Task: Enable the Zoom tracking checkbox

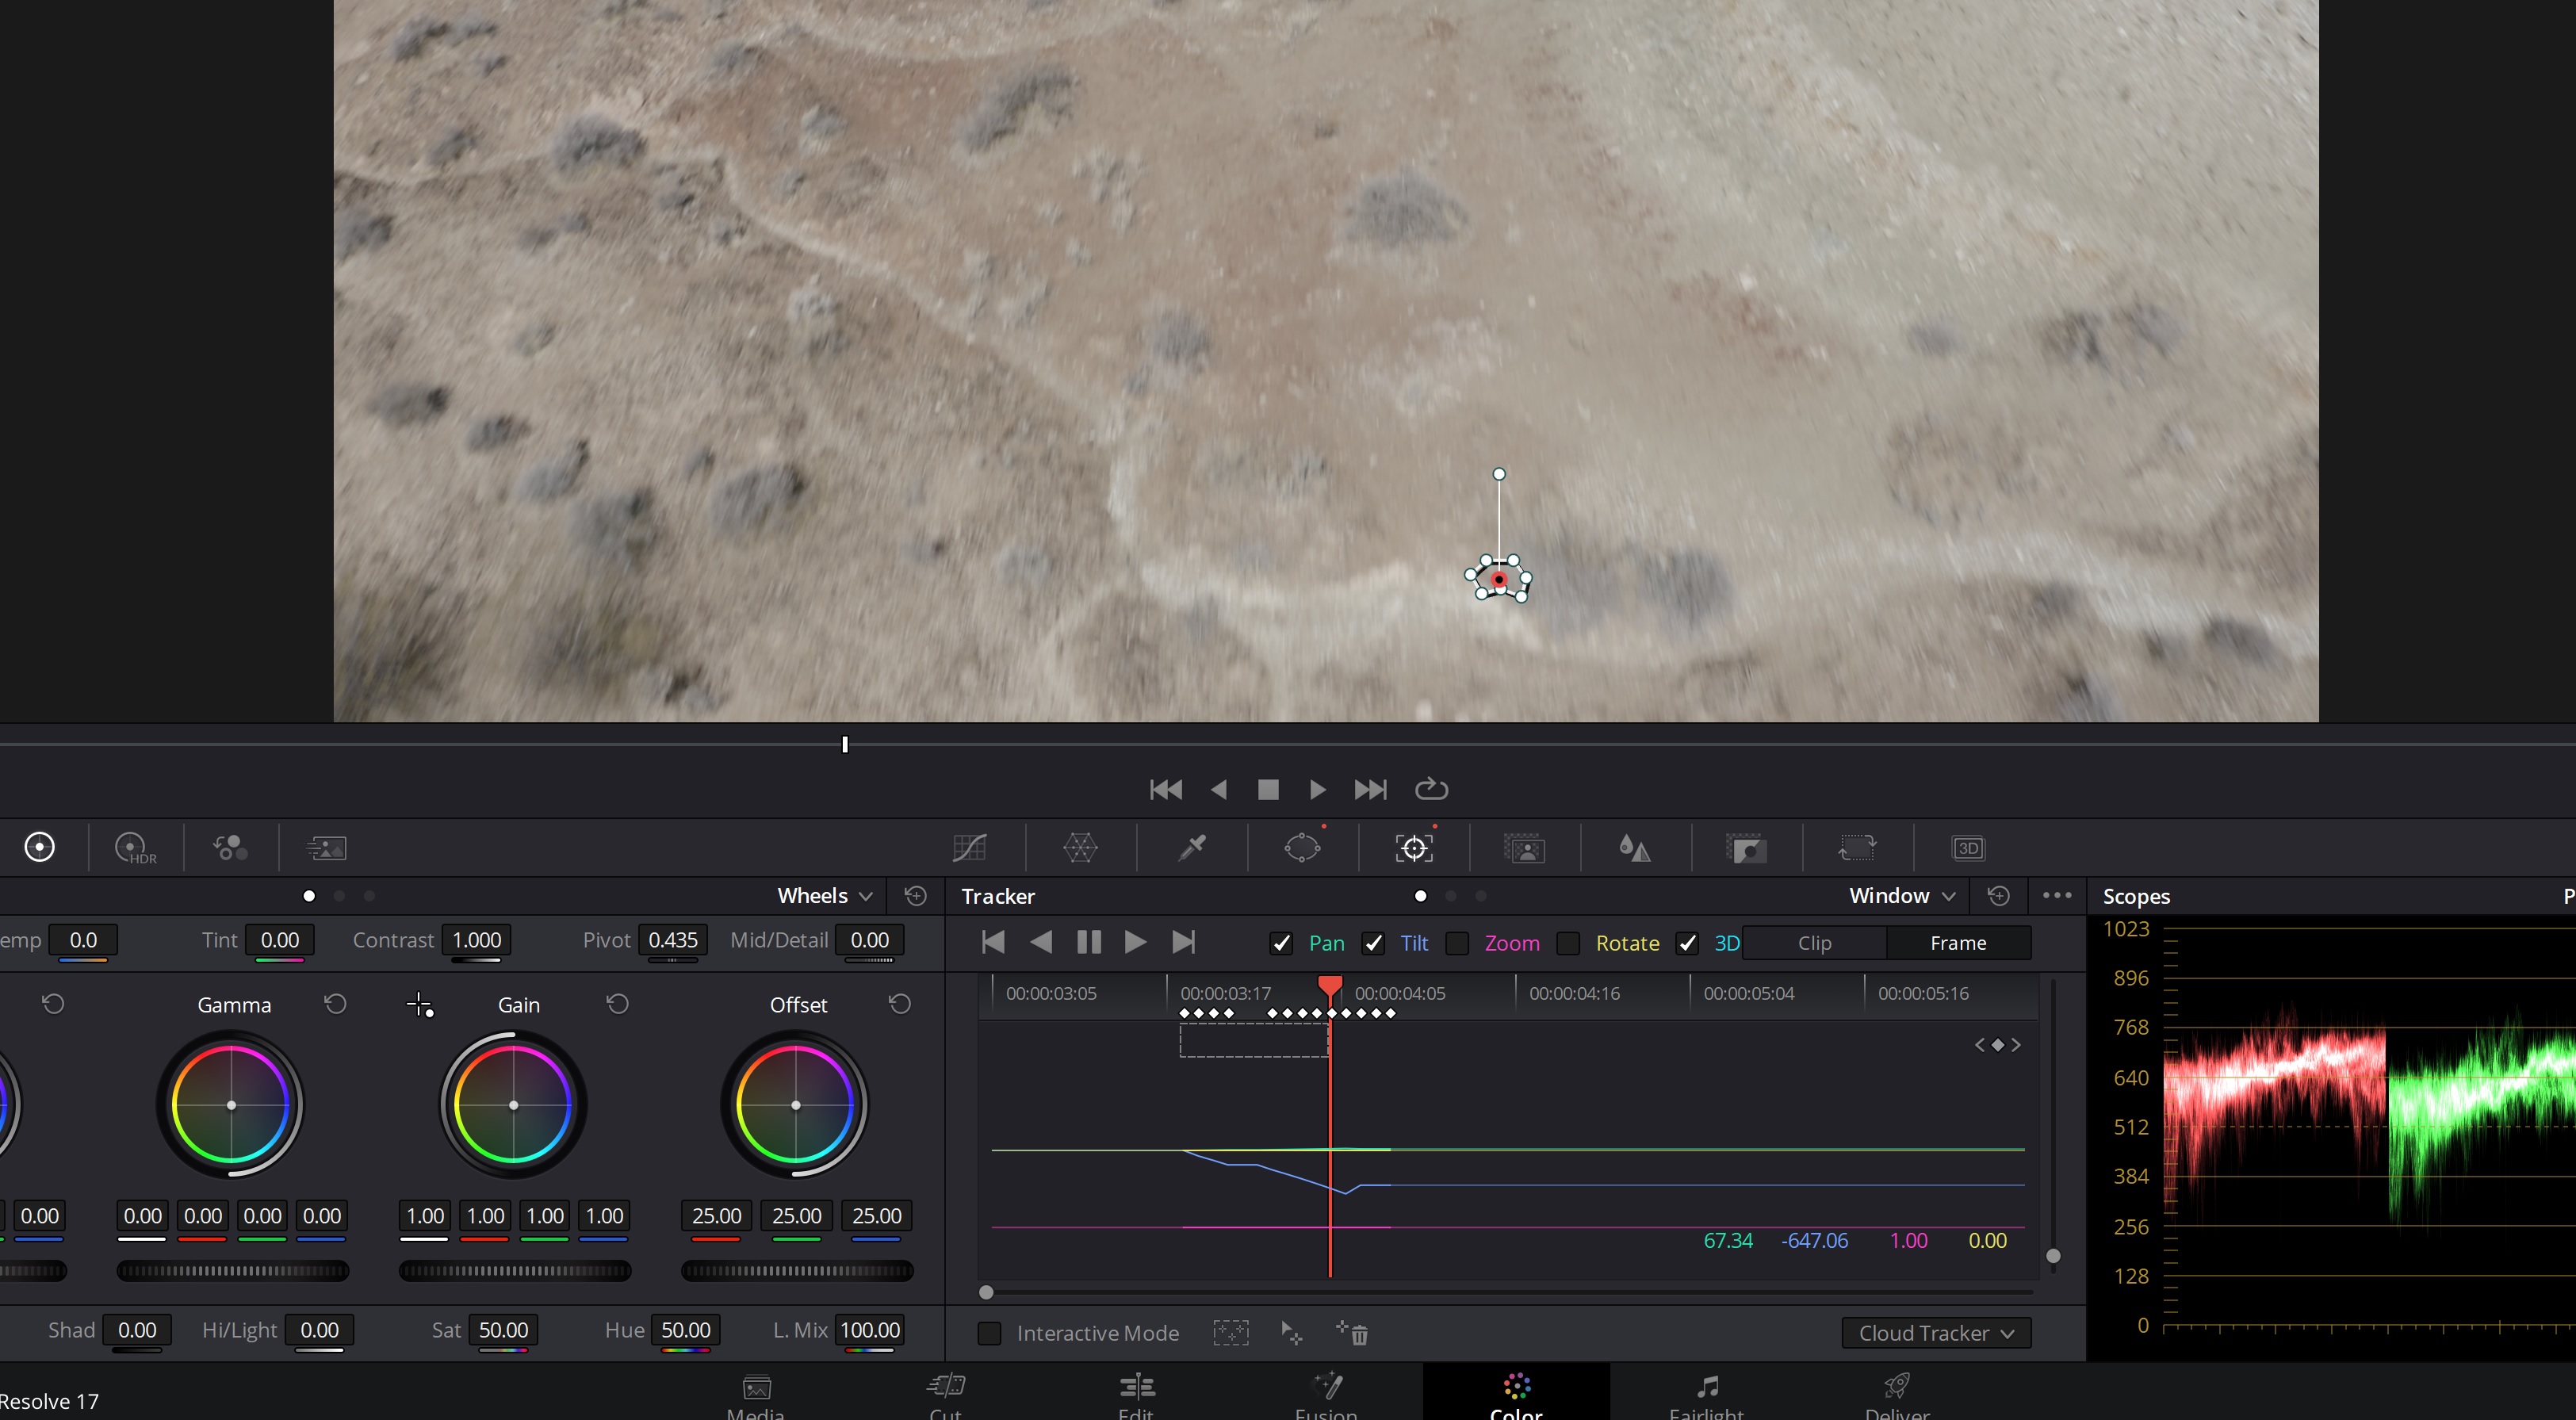Action: click(x=1457, y=943)
